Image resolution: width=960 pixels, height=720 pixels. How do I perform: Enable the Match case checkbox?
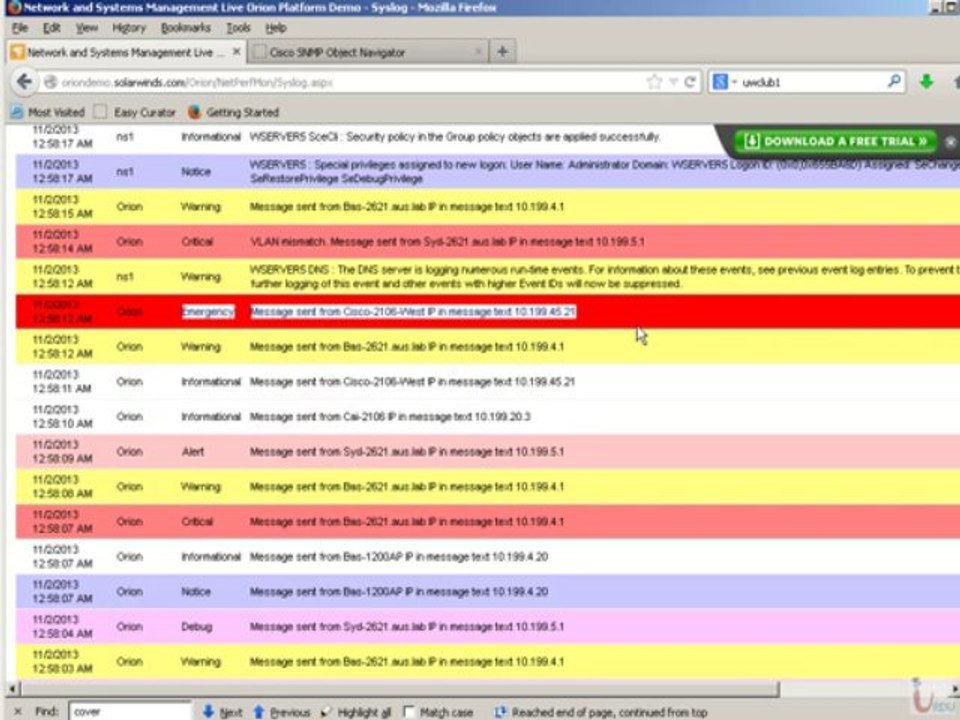pyautogui.click(x=409, y=711)
